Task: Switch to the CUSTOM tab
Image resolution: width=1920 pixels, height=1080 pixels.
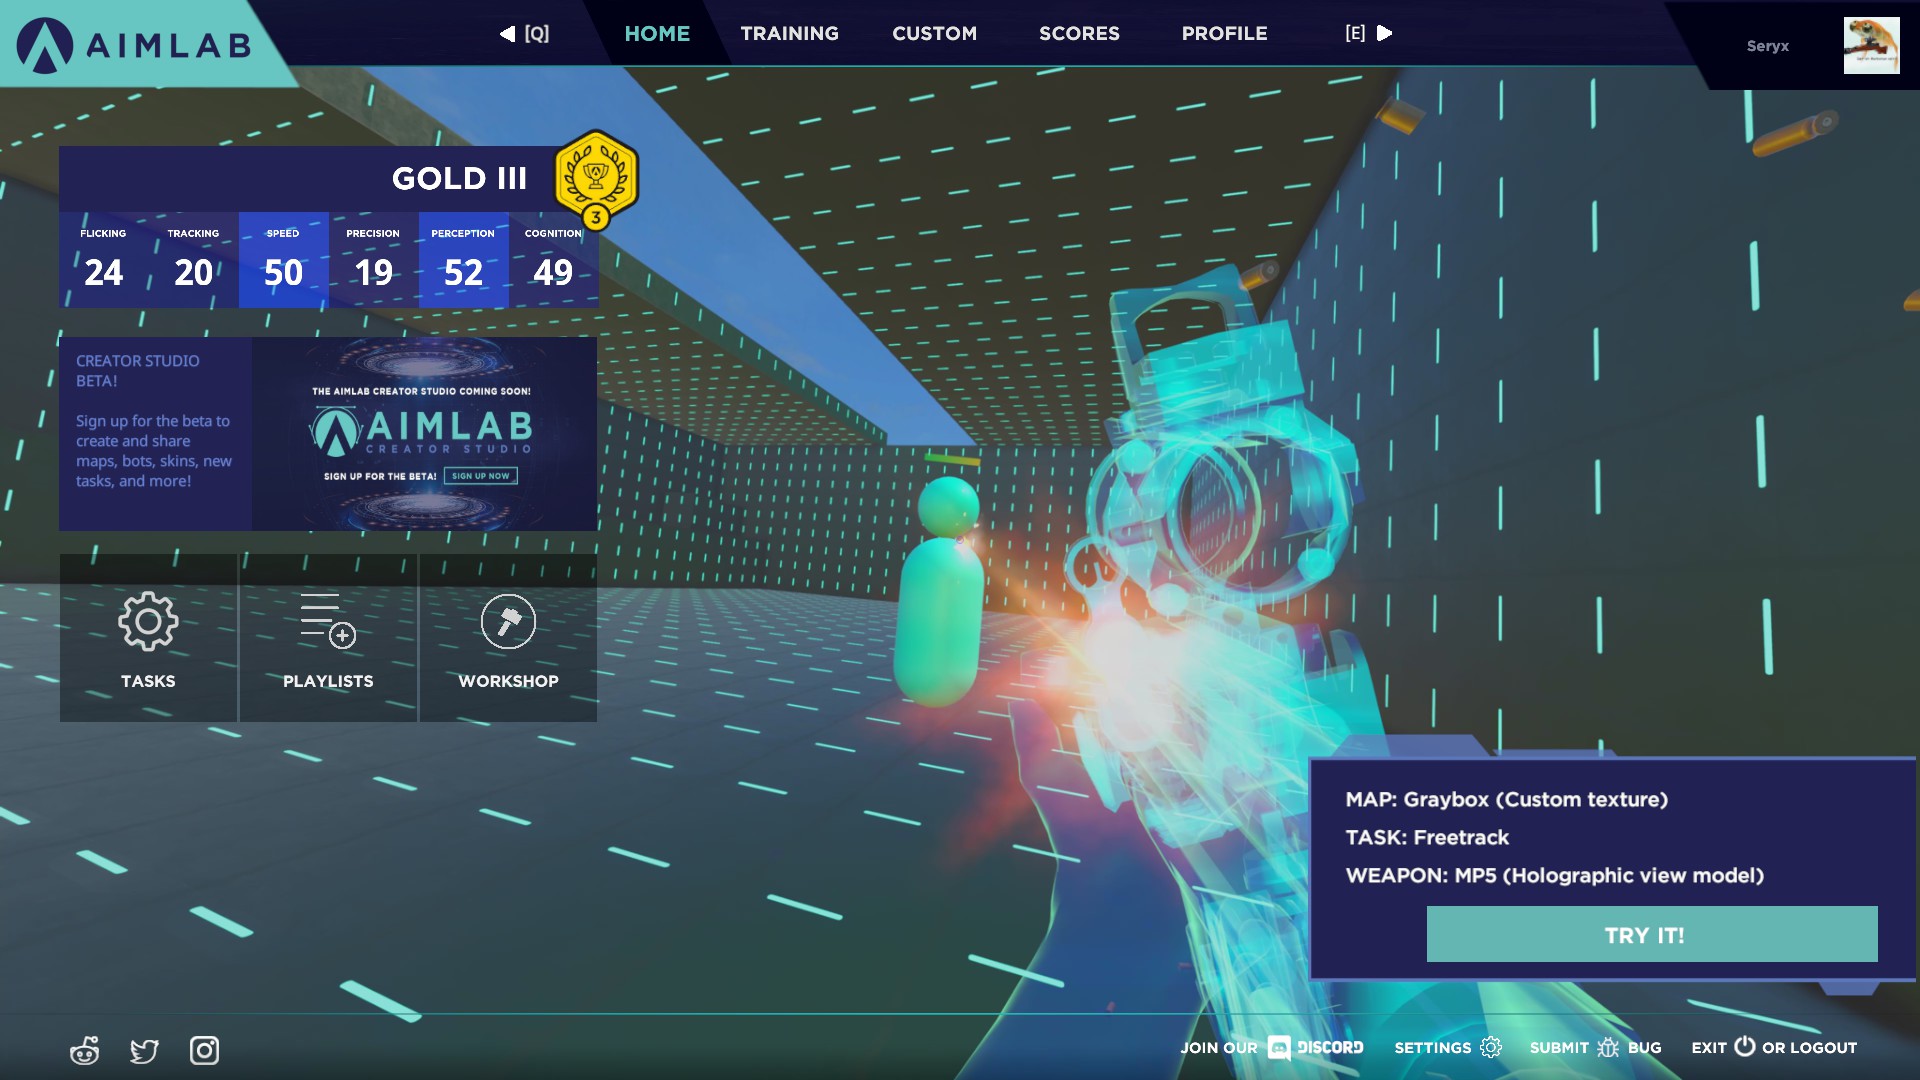Action: click(934, 34)
